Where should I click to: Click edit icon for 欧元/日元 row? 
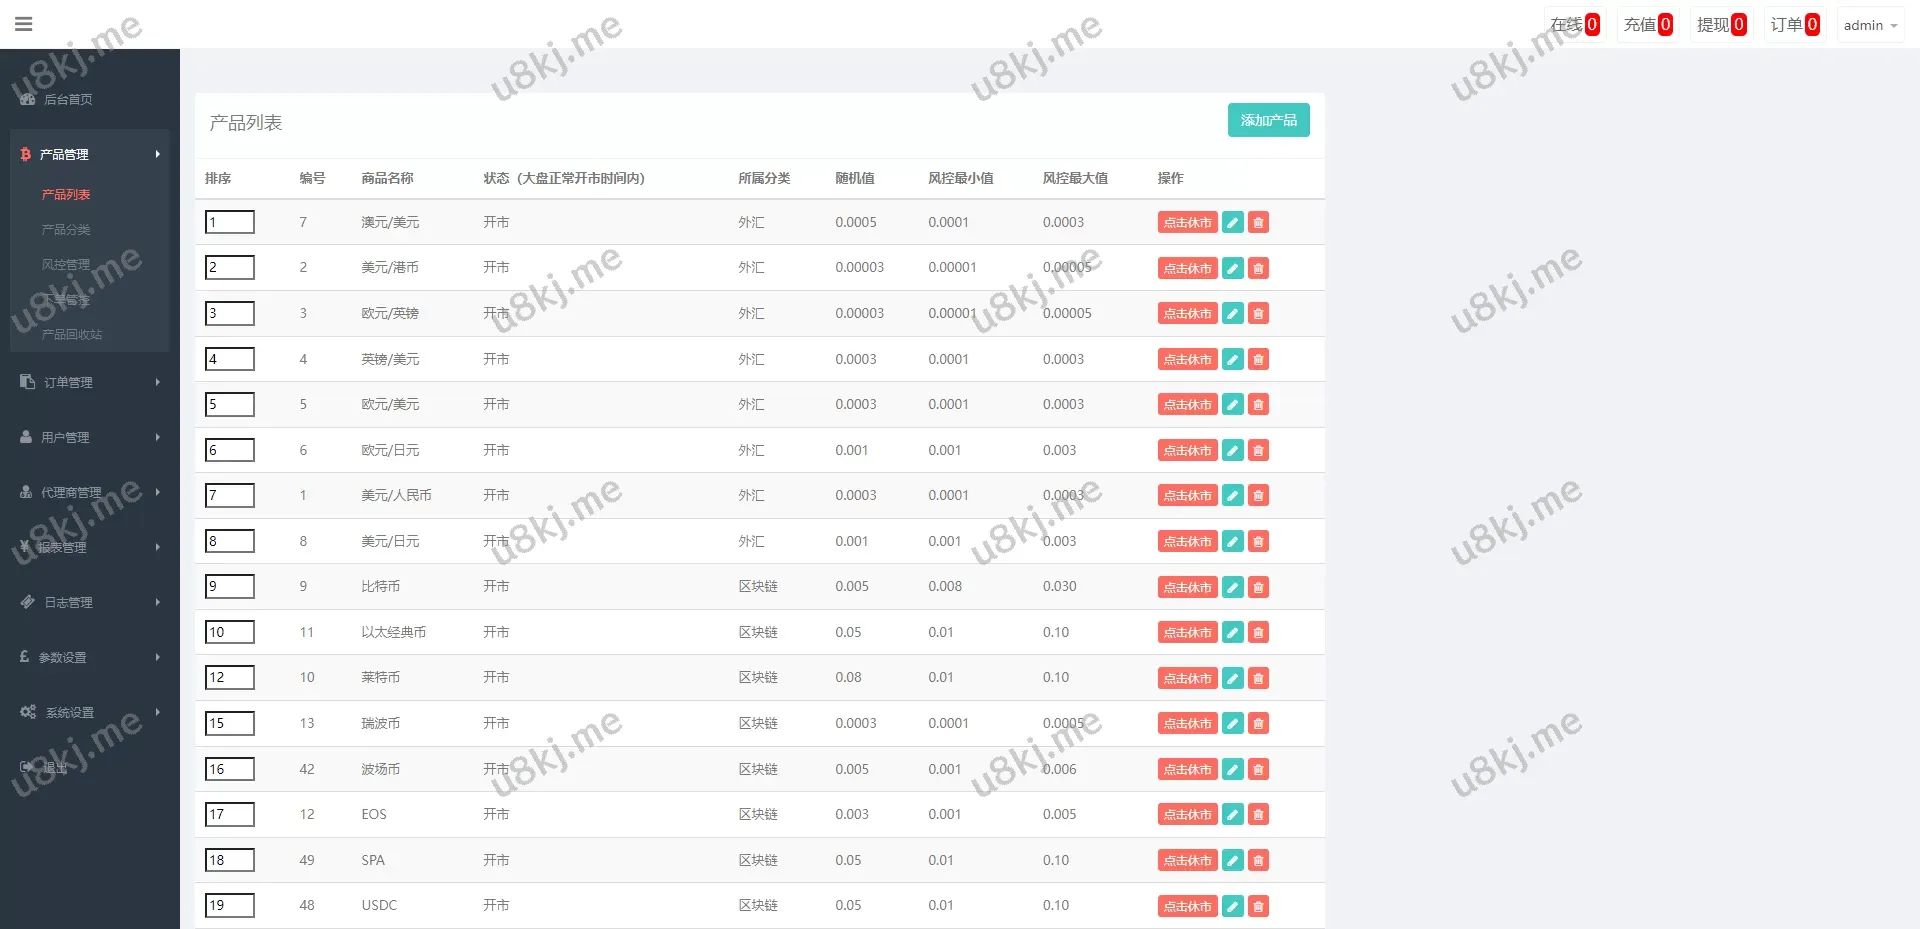click(1233, 451)
